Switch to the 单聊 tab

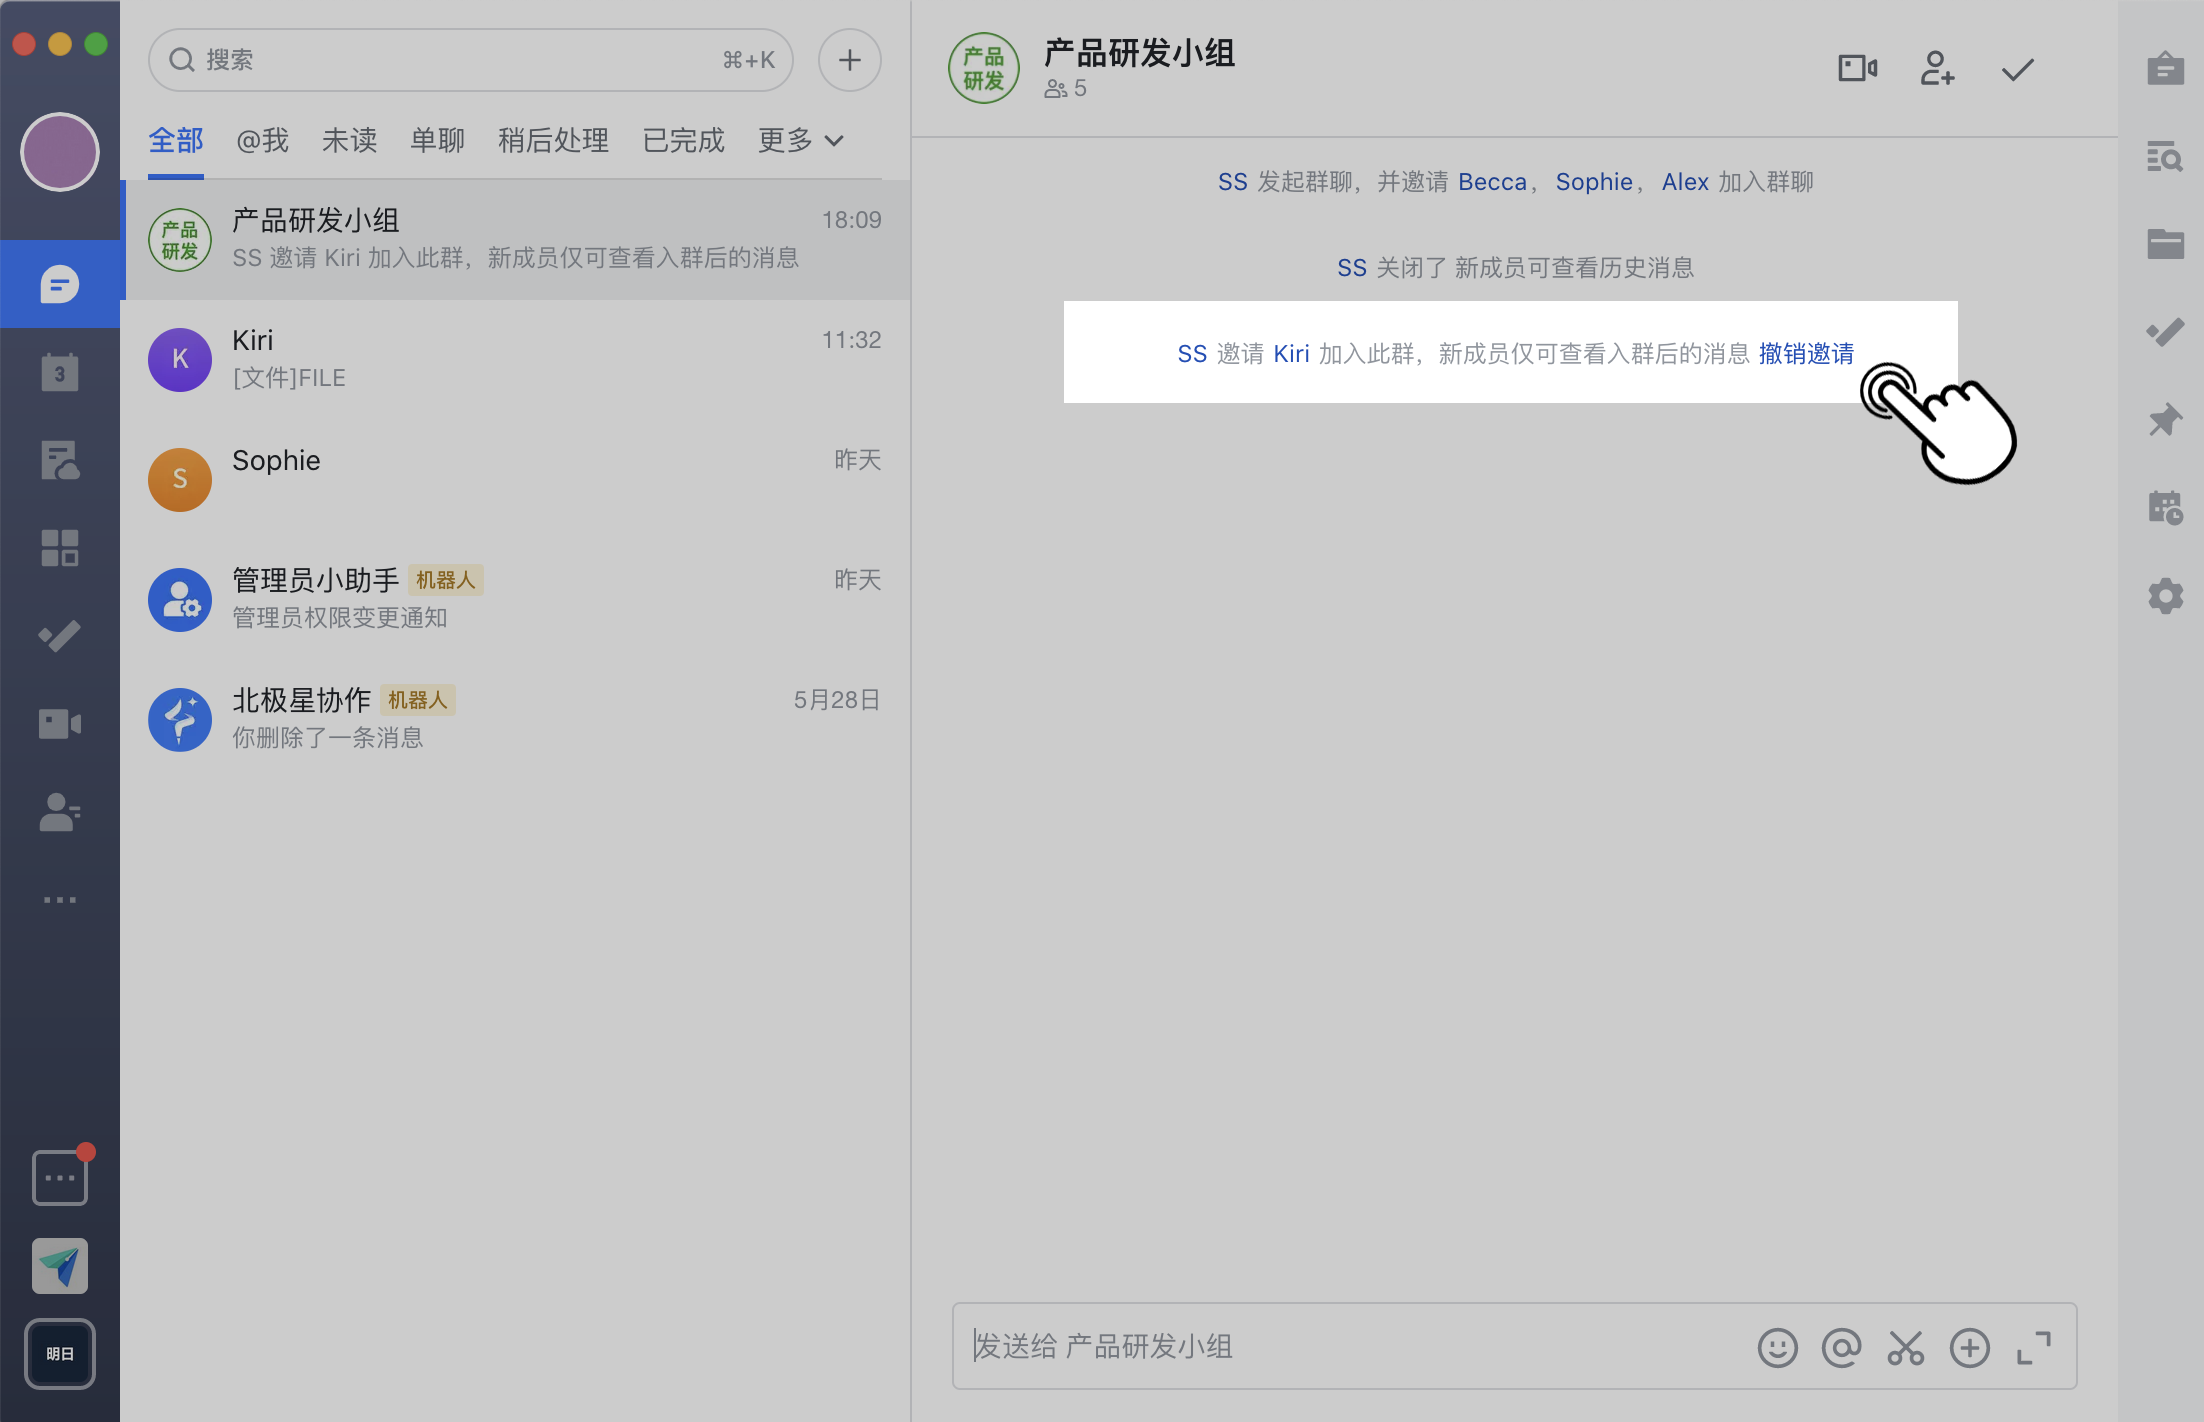pos(437,140)
